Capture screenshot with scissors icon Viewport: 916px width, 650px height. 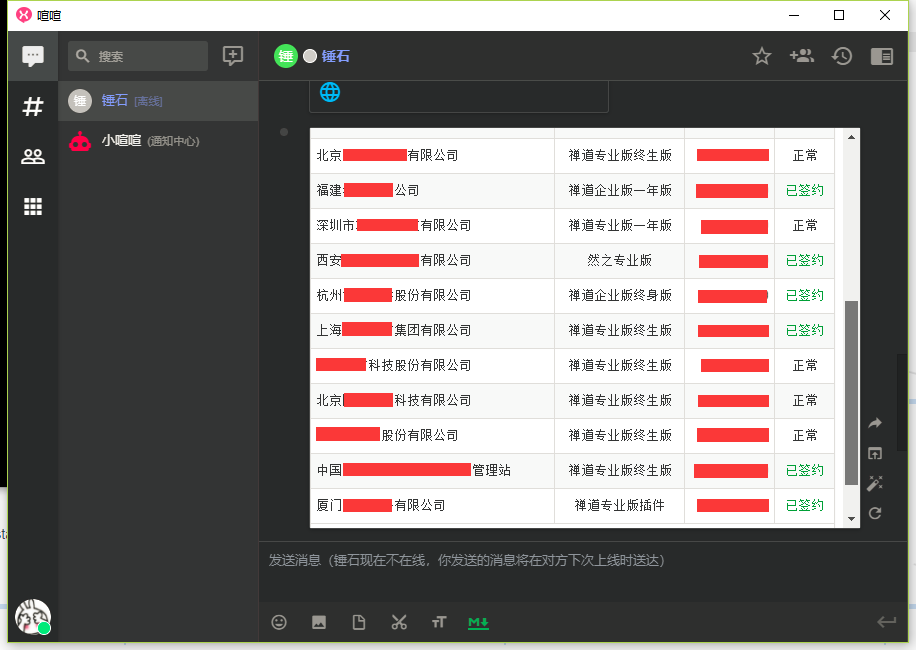tap(399, 623)
